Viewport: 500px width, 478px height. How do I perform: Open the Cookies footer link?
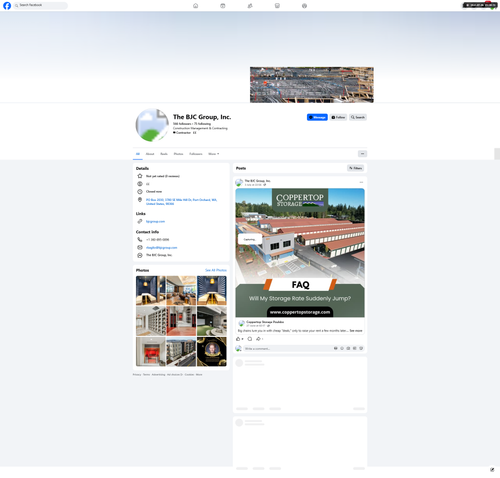click(189, 375)
